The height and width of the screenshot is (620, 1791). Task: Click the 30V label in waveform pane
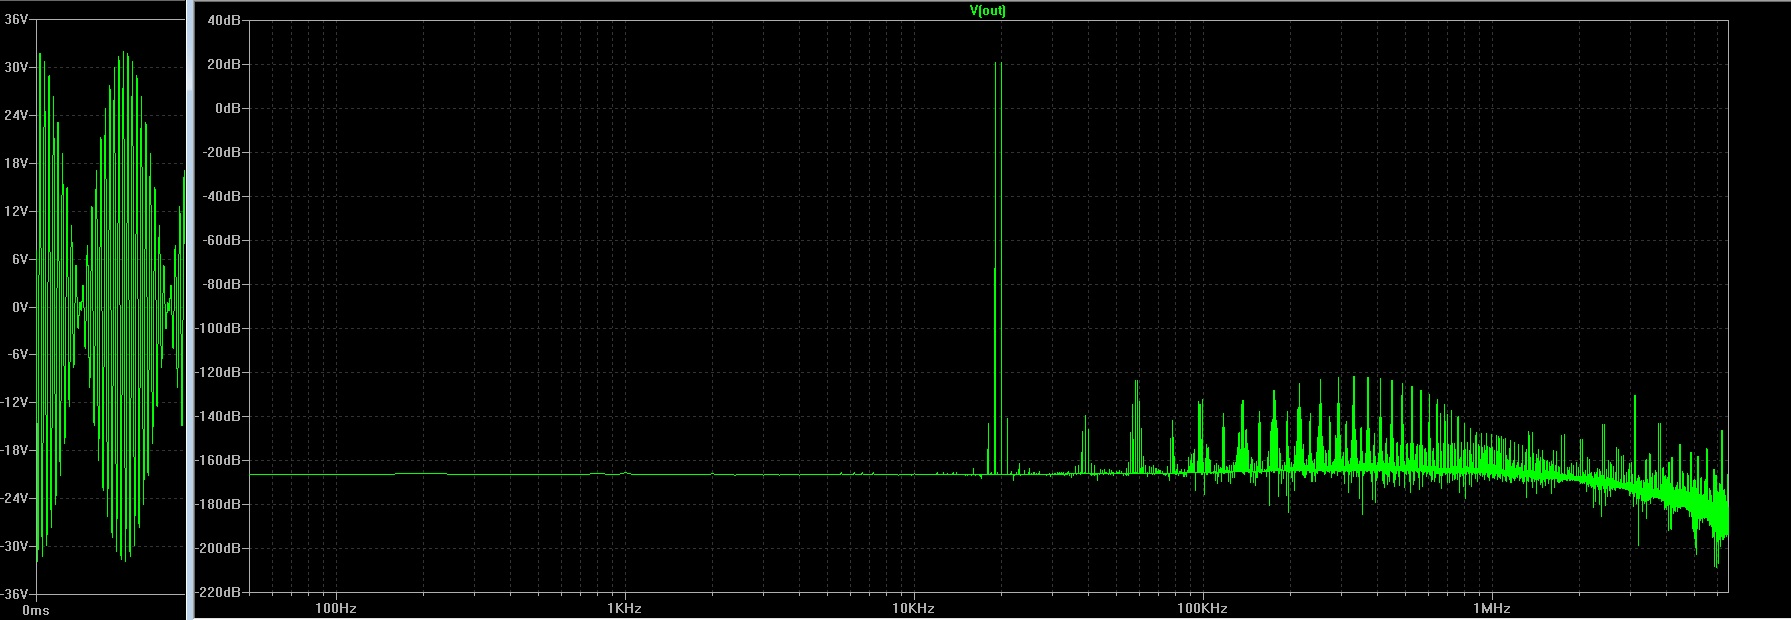[16, 68]
